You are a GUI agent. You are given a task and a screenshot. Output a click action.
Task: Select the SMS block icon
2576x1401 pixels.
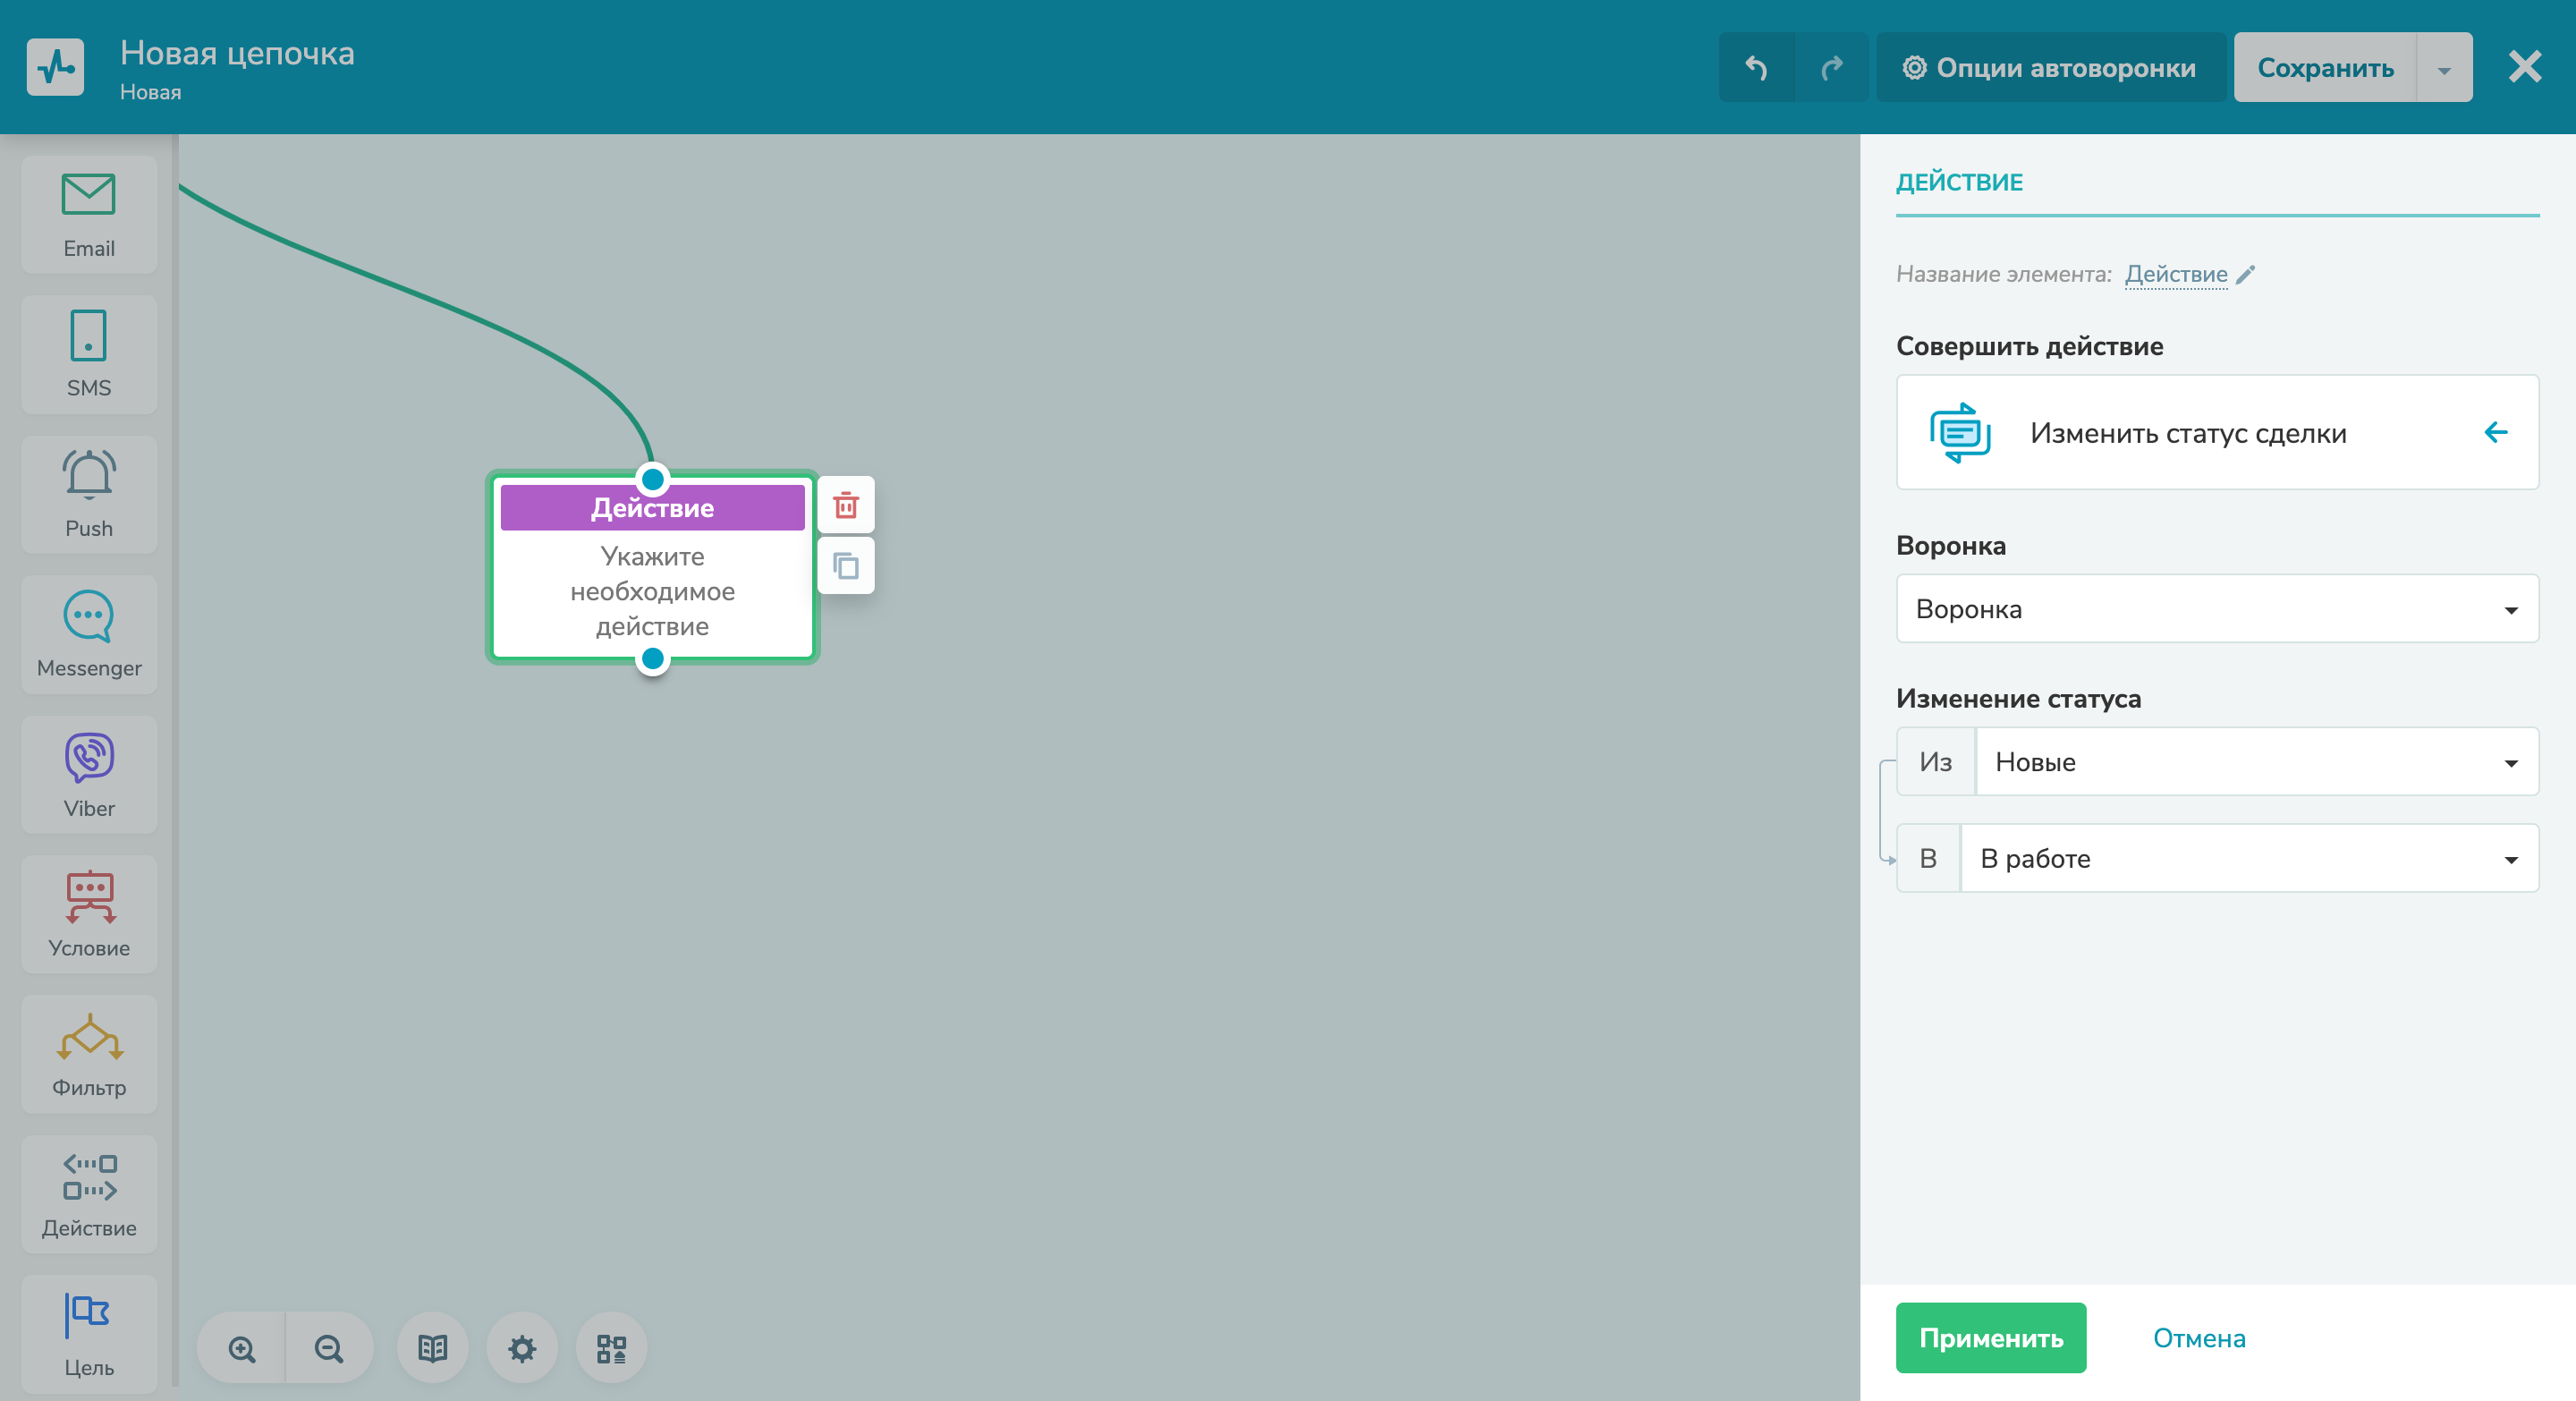pyautogui.click(x=88, y=353)
